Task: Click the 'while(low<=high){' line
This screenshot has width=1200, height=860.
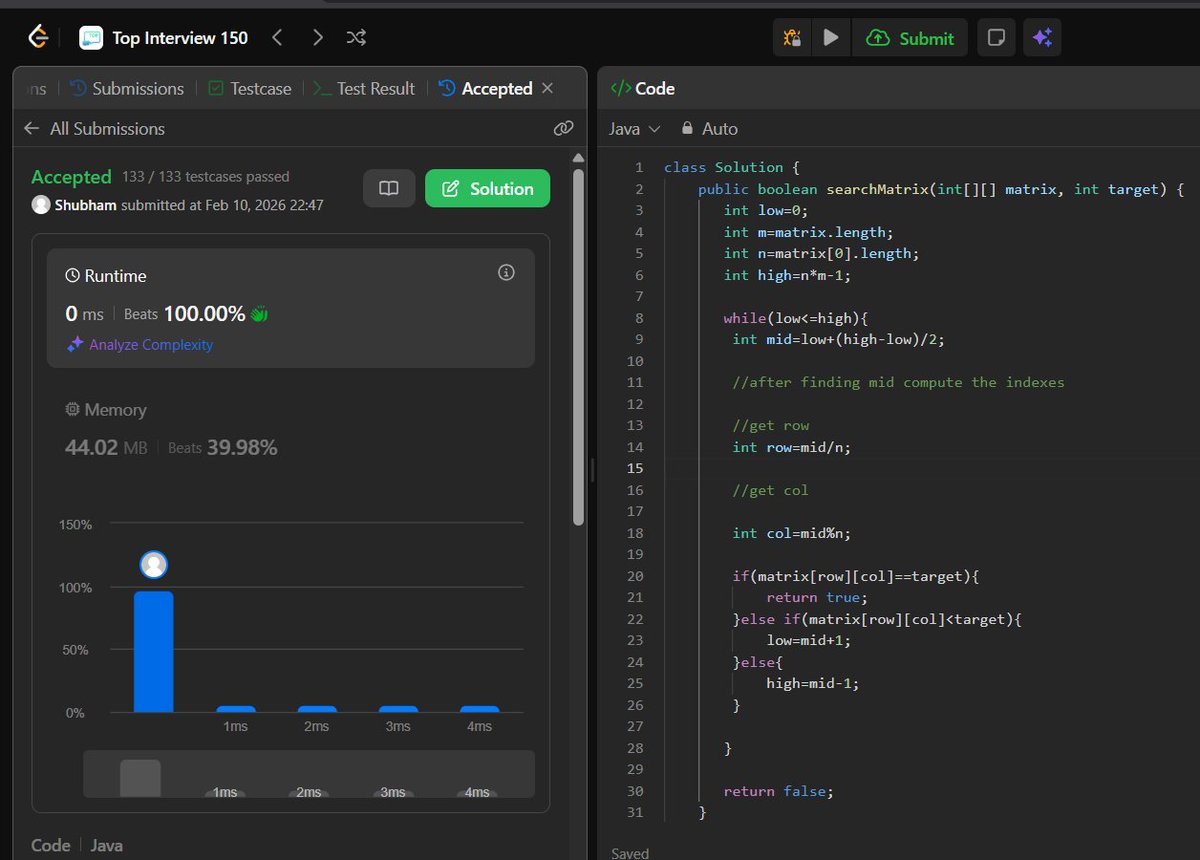Action: (x=796, y=318)
